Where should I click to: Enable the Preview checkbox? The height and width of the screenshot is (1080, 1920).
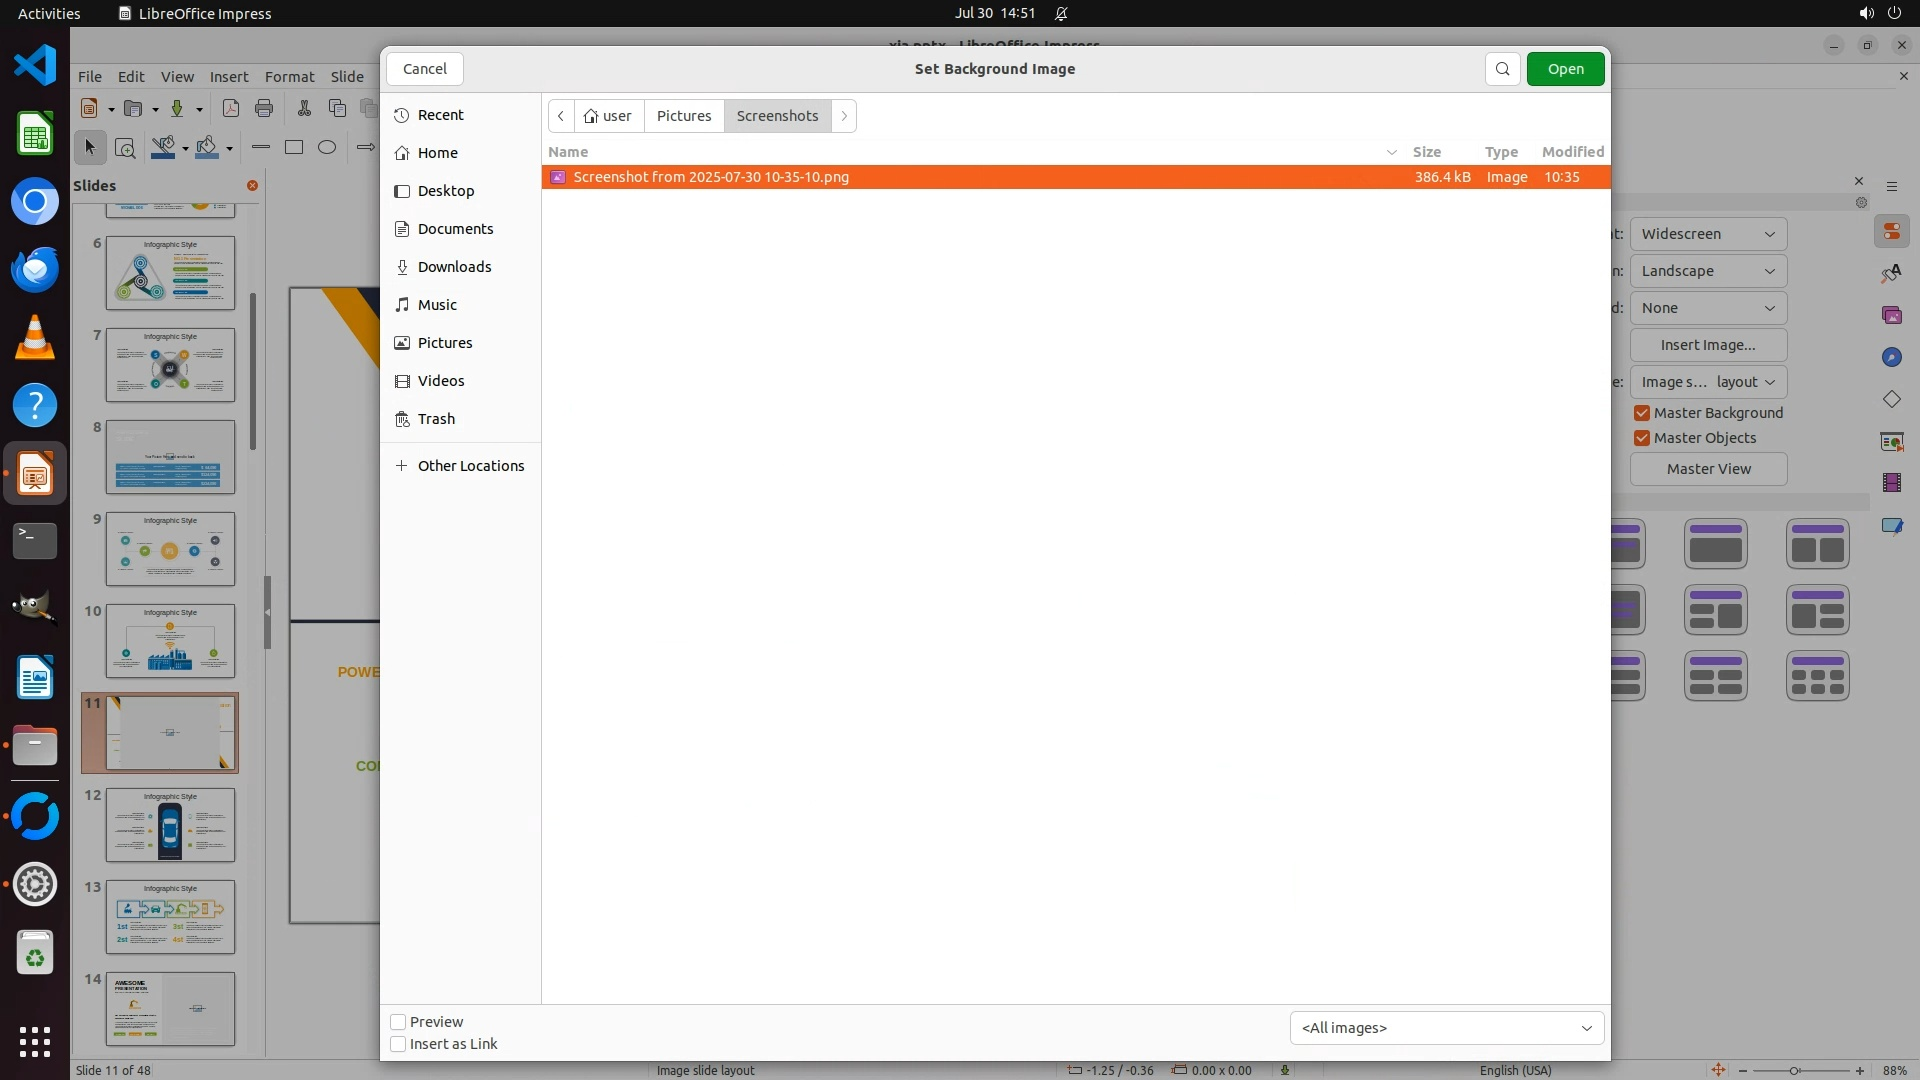pos(398,1022)
